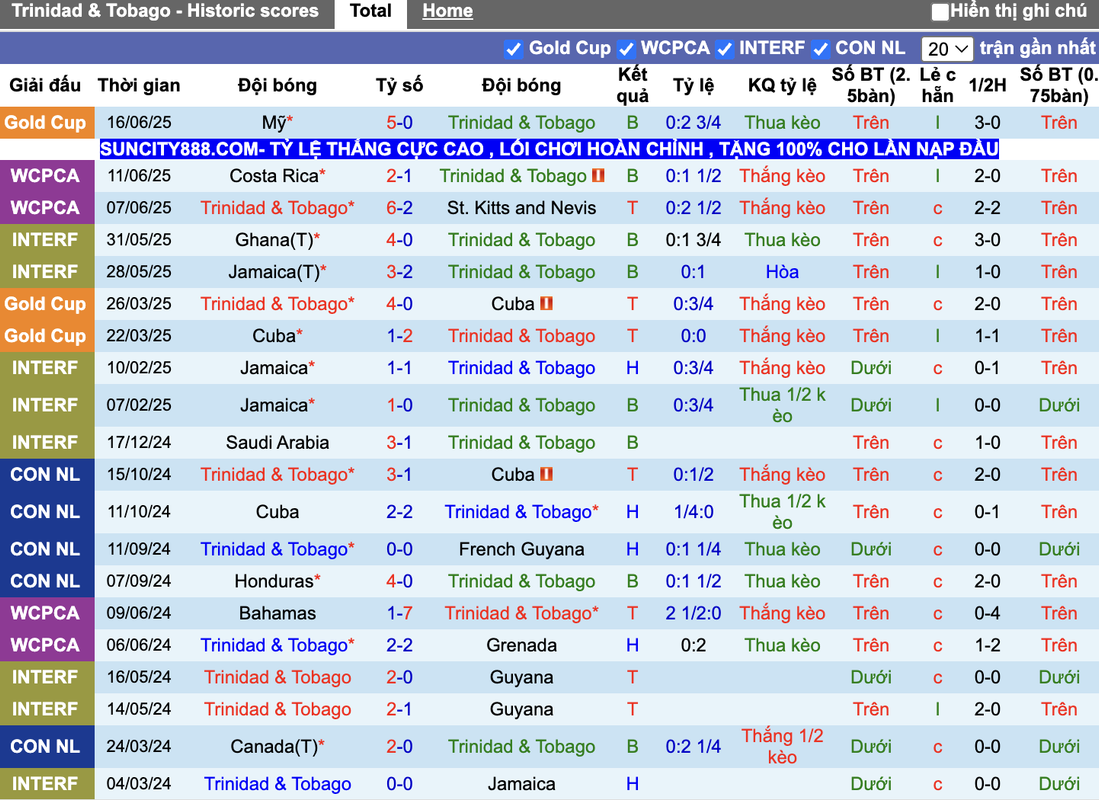
Task: Open the 5-0 score of Mỹ match
Action: 399,123
